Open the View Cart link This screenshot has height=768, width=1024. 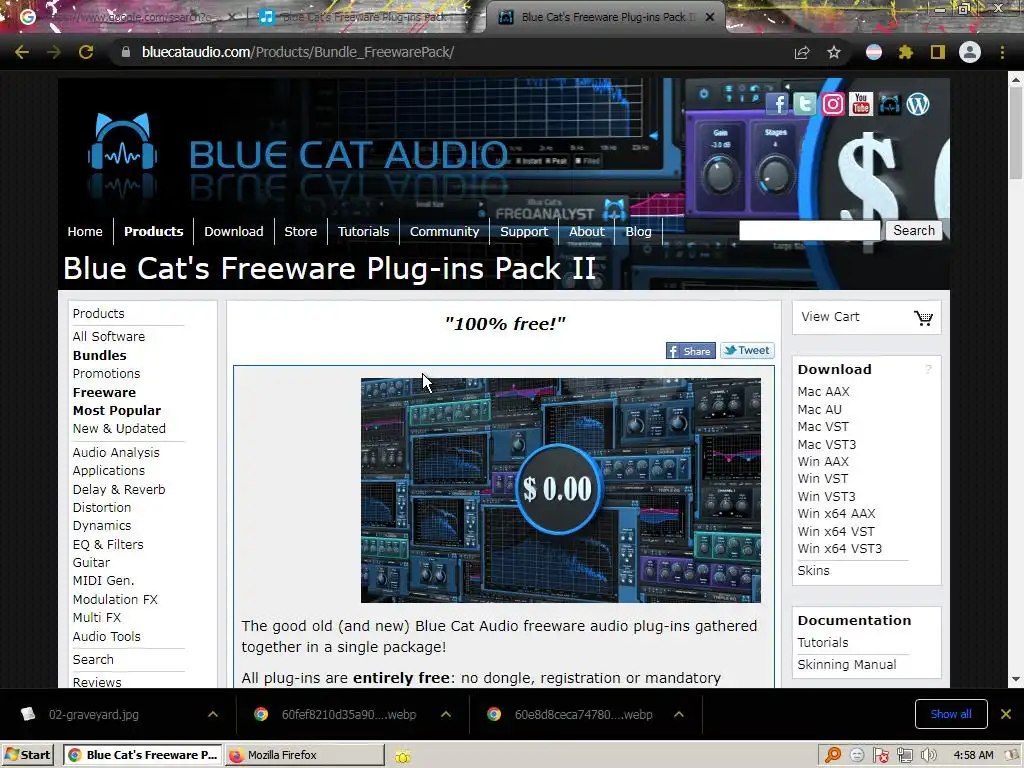tap(830, 317)
